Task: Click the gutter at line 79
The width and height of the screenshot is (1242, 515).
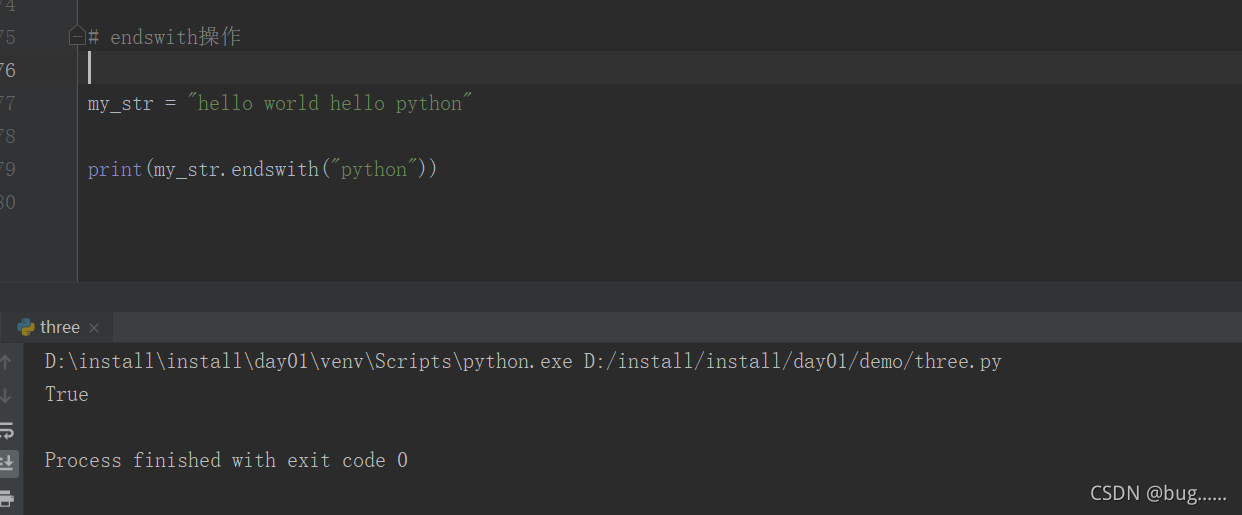Action: pyautogui.click(x=8, y=169)
